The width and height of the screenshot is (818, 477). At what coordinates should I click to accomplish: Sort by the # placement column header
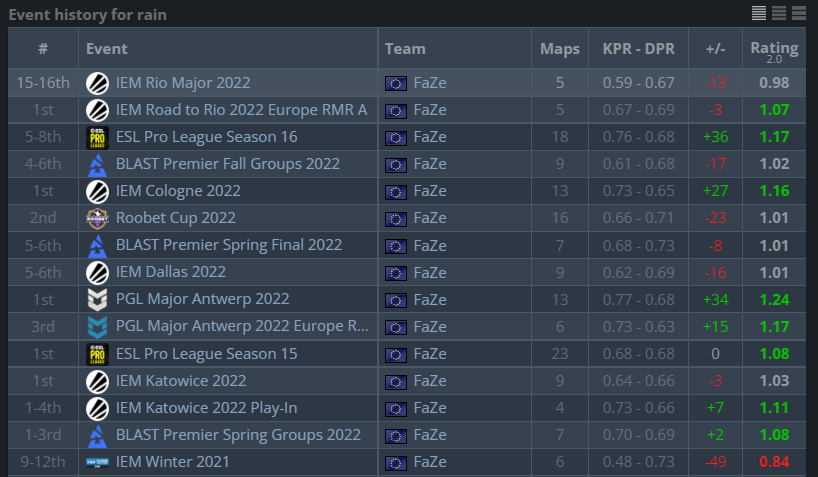(x=43, y=49)
